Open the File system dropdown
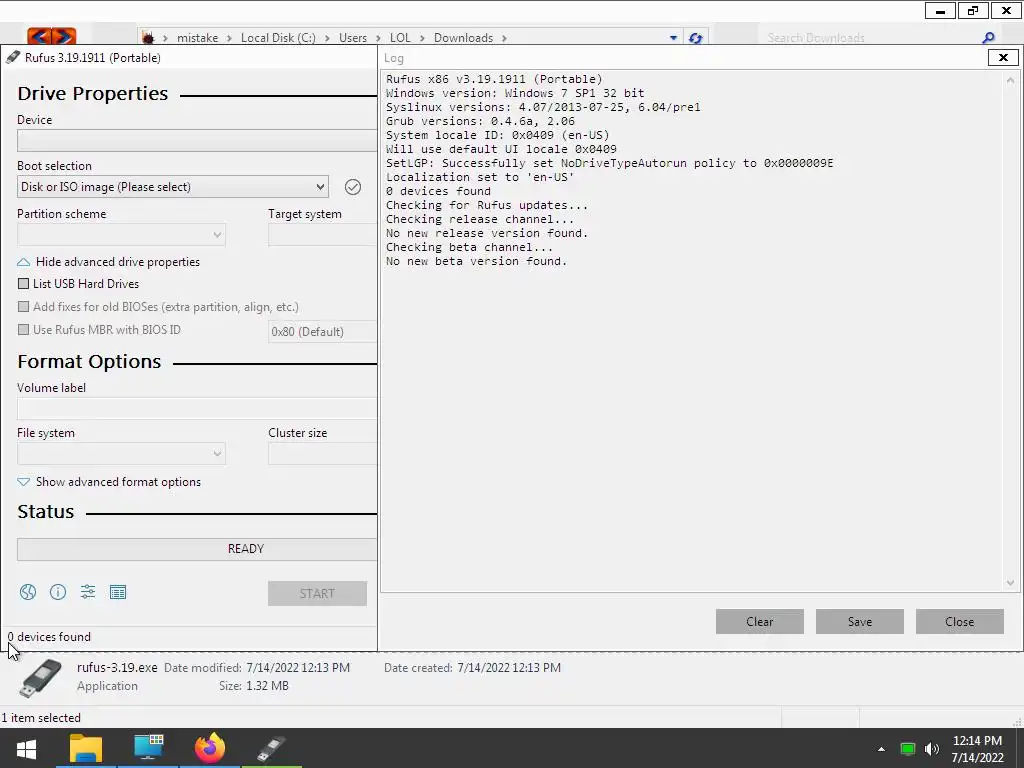The height and width of the screenshot is (768, 1024). tap(121, 453)
